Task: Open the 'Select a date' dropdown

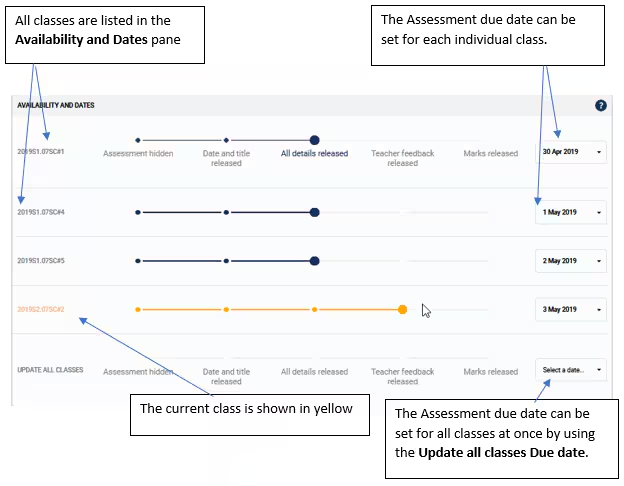Action: click(571, 370)
